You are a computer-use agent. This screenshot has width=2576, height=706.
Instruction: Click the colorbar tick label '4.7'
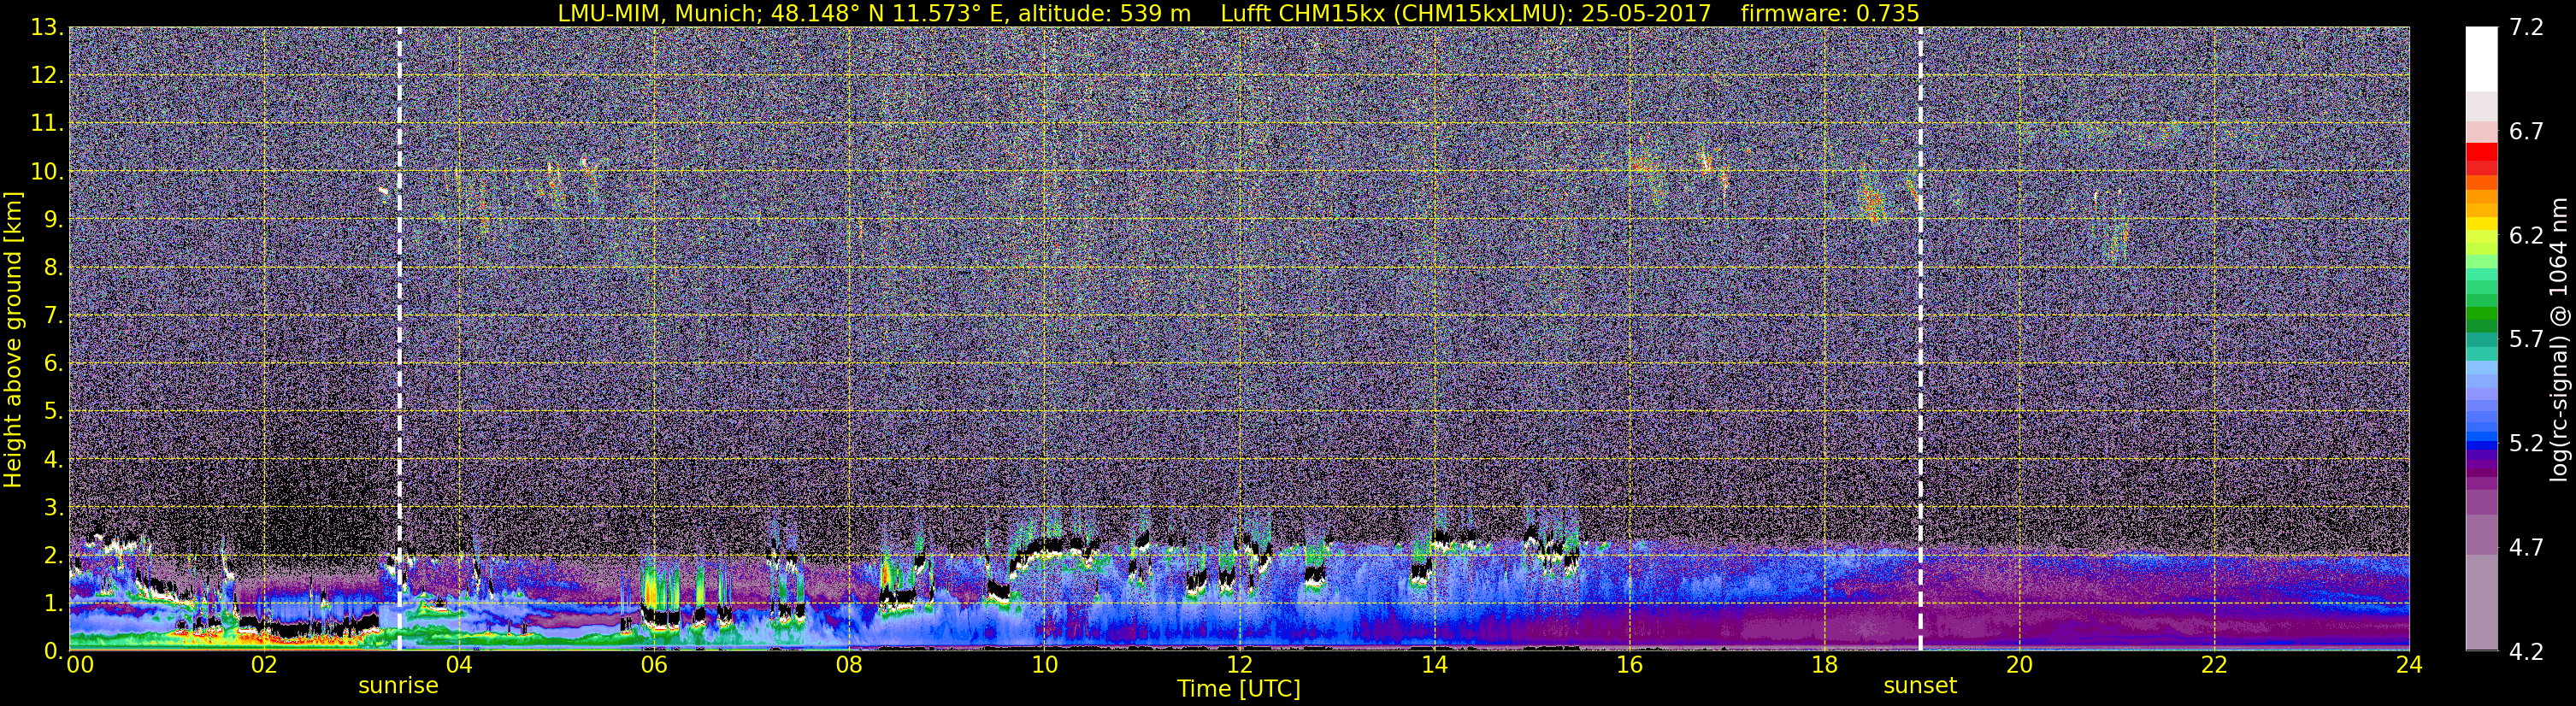click(2526, 547)
